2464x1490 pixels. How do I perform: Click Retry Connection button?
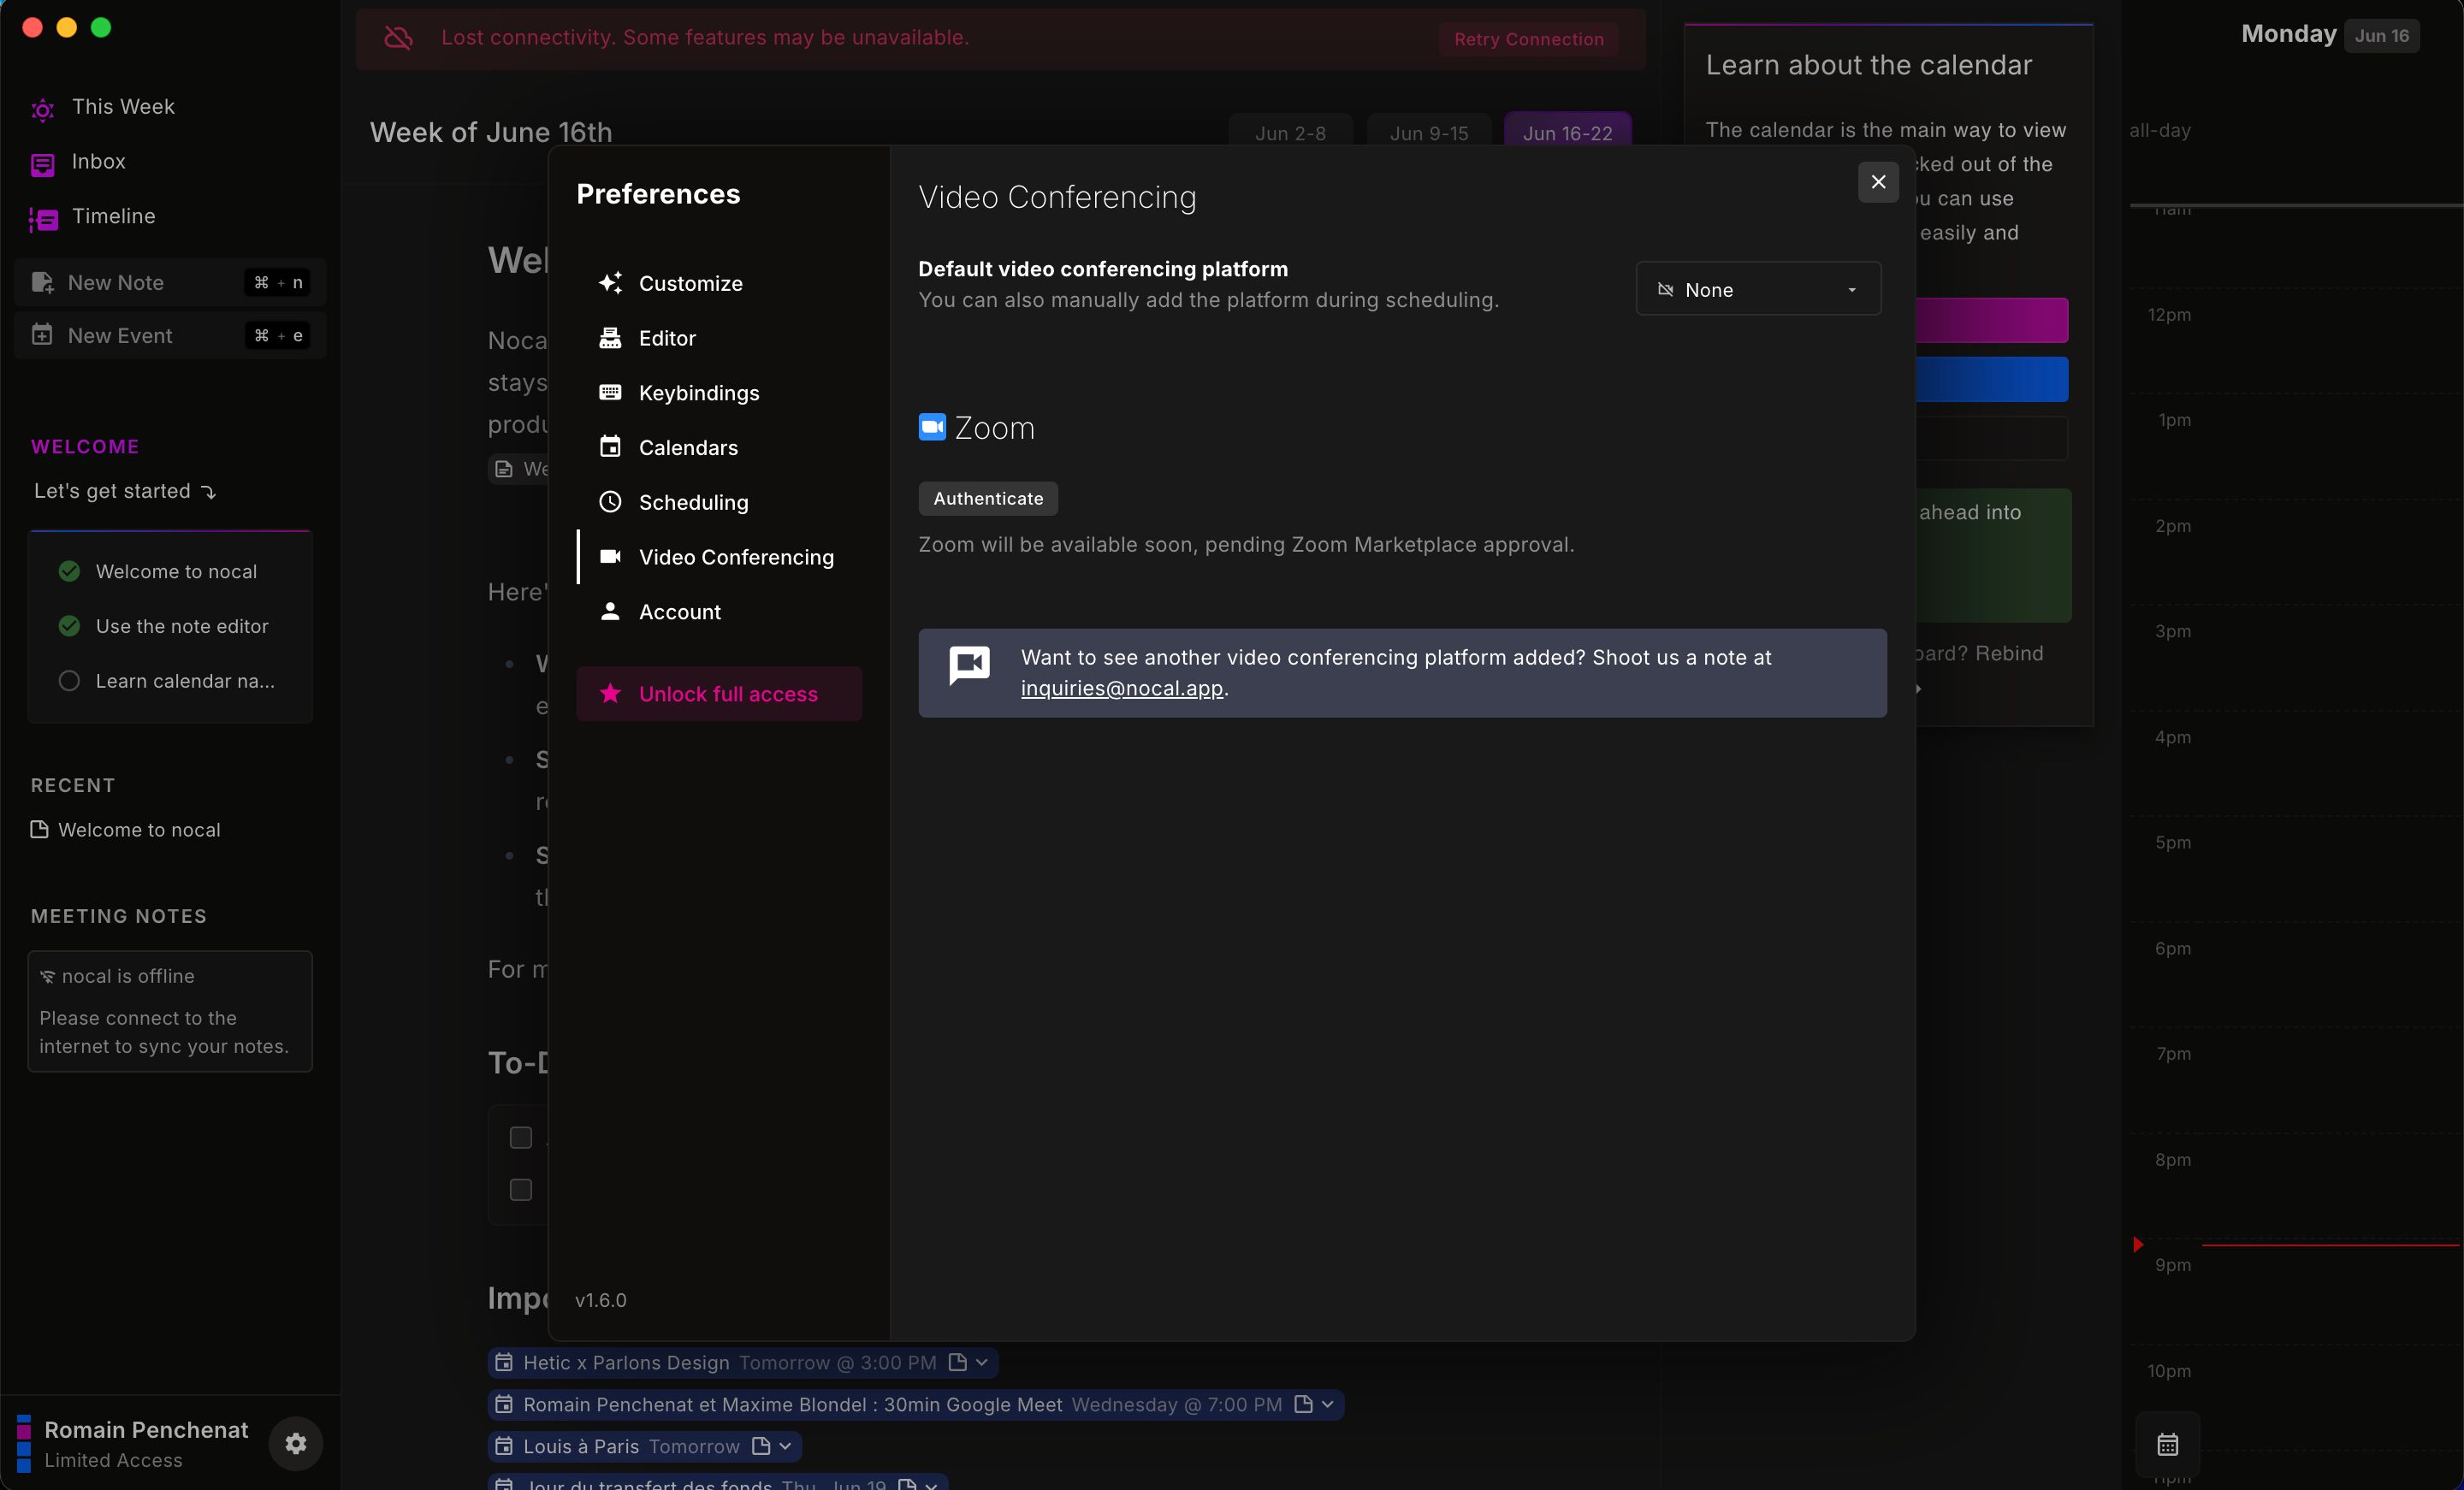coord(1528,39)
